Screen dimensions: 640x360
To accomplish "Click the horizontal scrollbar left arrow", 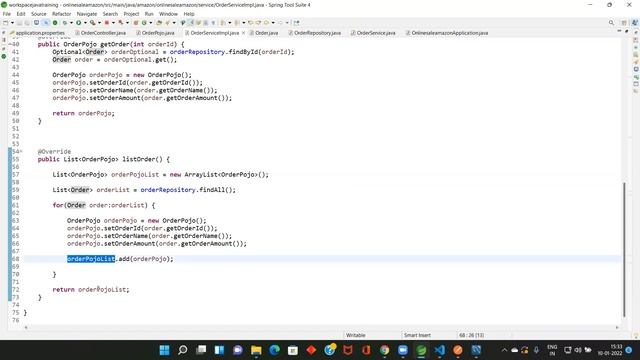I will 26,327.
